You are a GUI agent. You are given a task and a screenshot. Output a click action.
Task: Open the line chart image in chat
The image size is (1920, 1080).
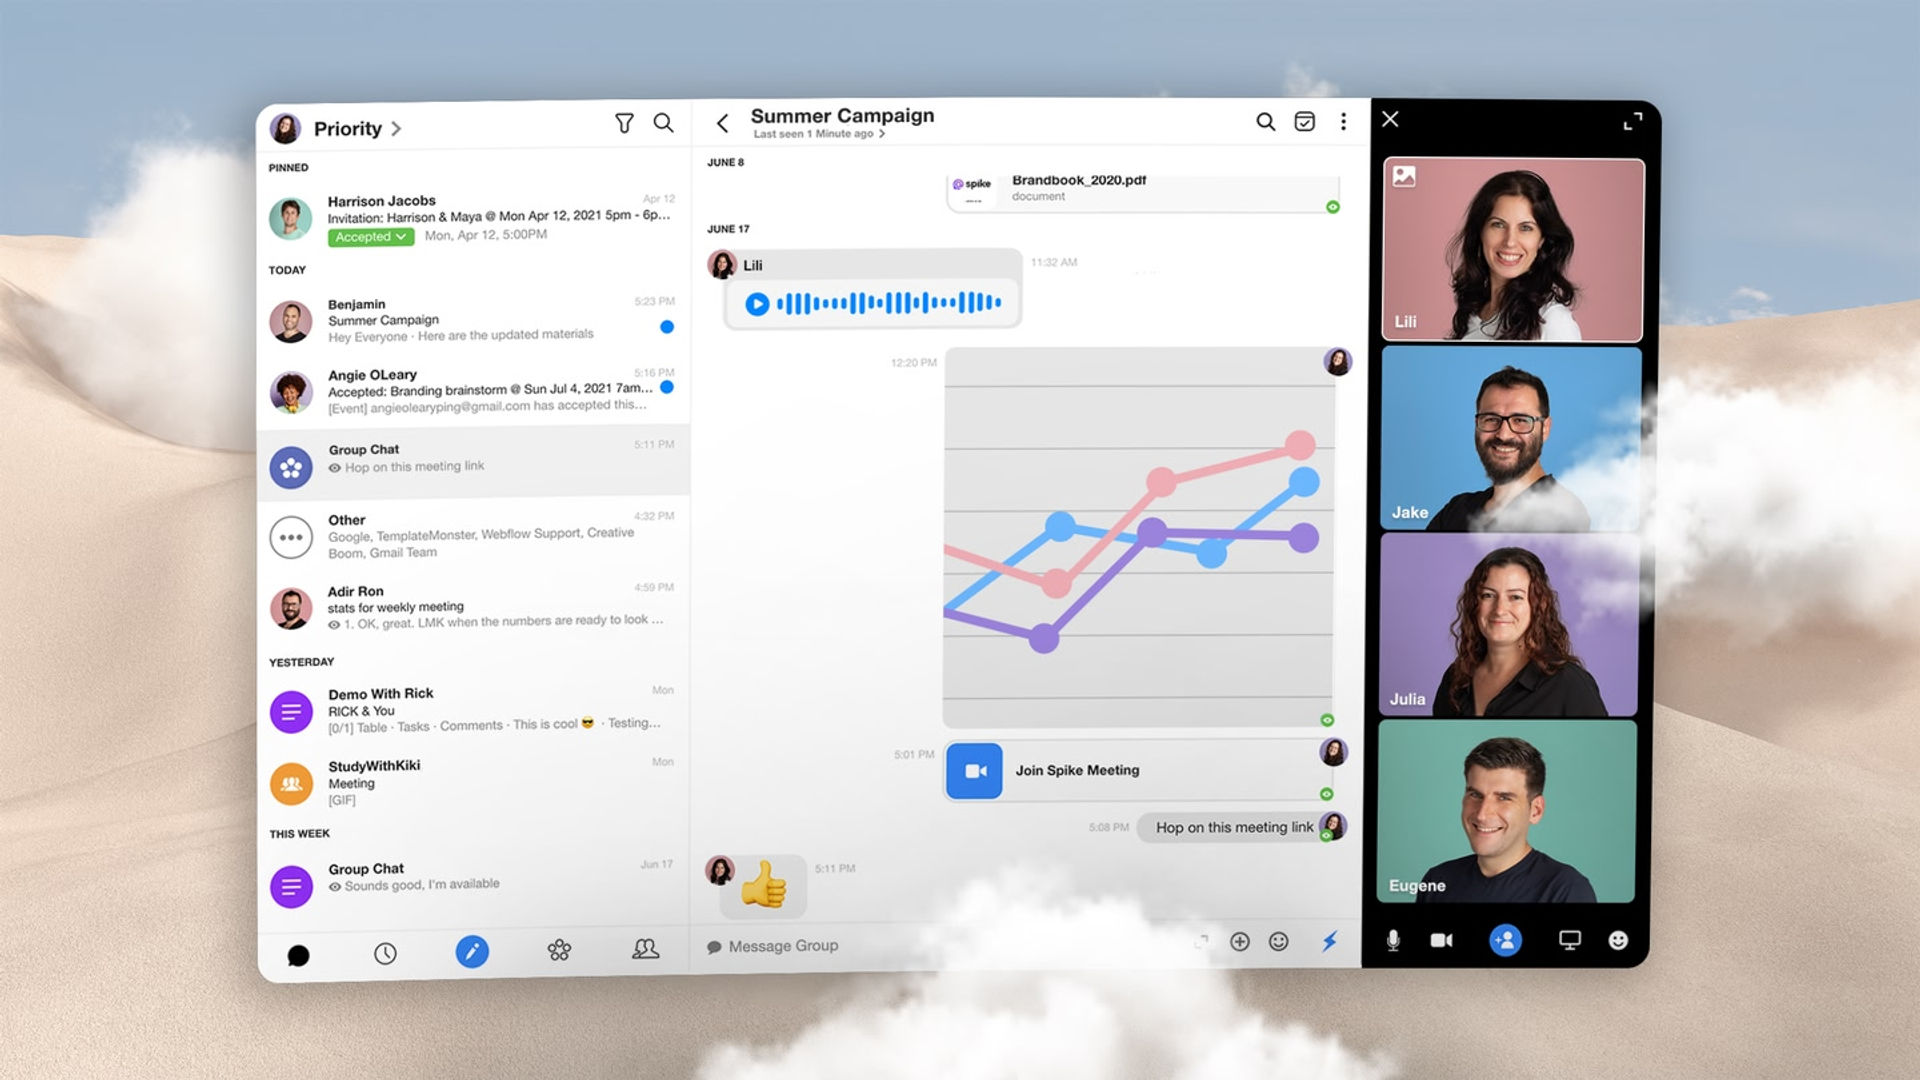point(1138,537)
